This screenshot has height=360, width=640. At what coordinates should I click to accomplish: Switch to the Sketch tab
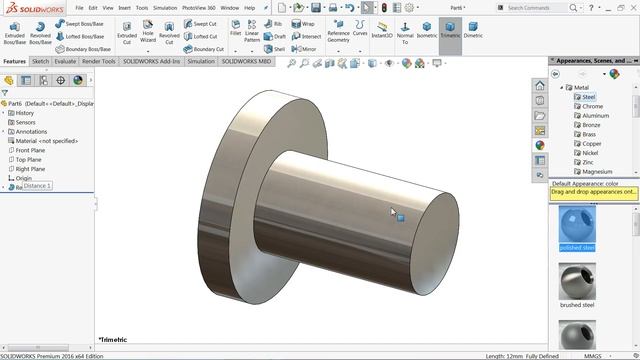(40, 61)
